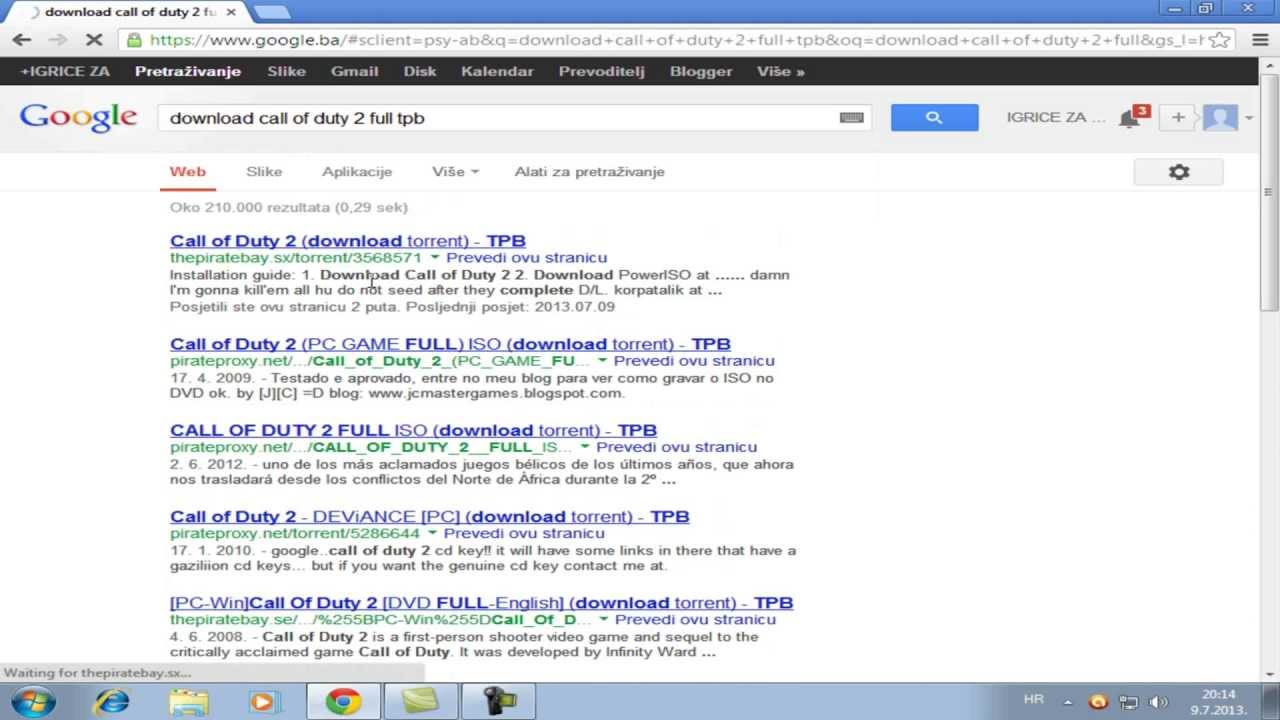Click the volume speaker tray icon
The height and width of the screenshot is (720, 1280).
[1159, 702]
